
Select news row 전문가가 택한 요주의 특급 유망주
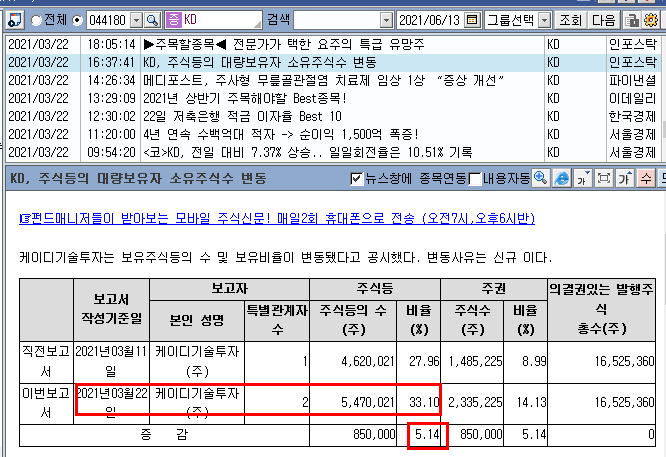[333, 44]
